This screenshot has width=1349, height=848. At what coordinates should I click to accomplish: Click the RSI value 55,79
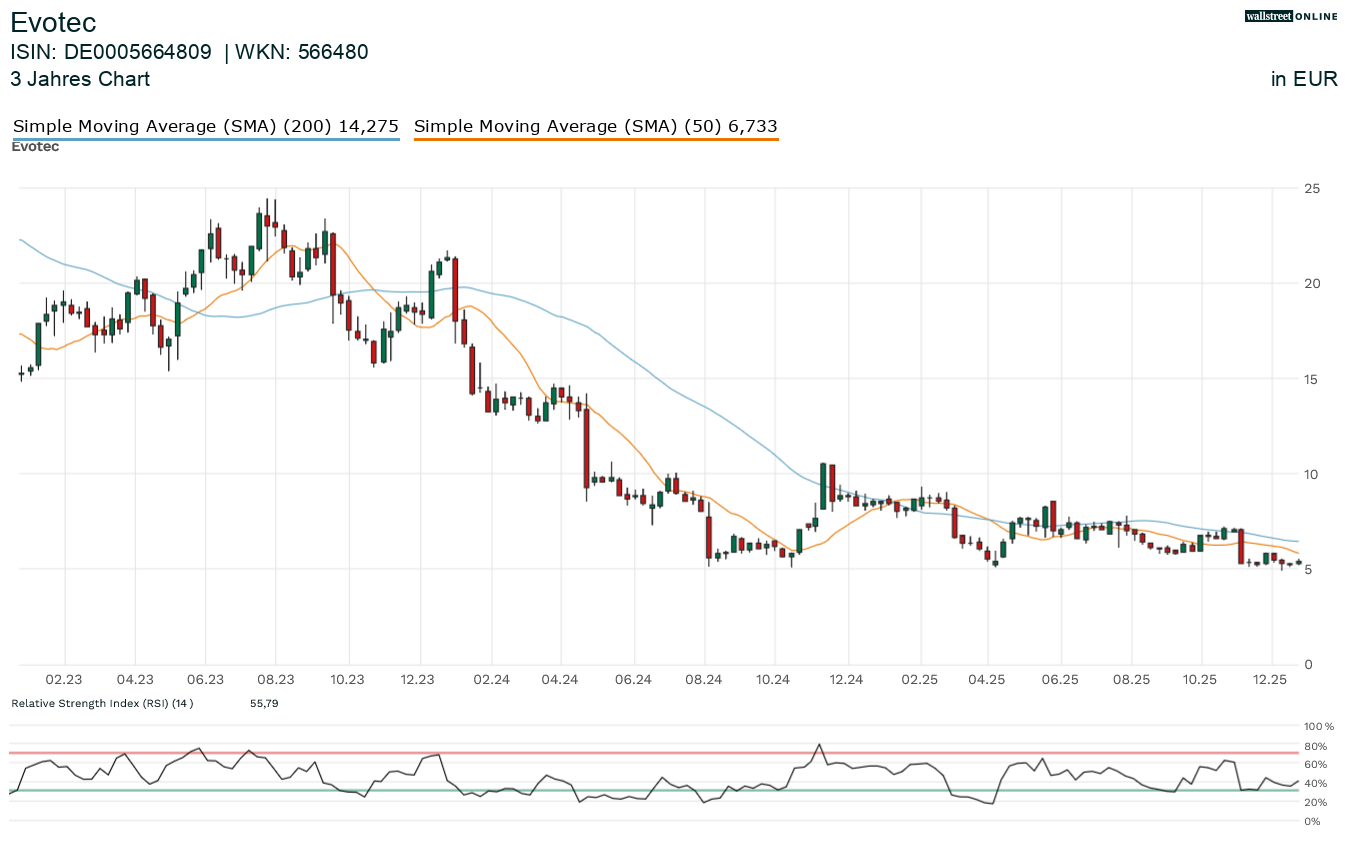pyautogui.click(x=264, y=704)
